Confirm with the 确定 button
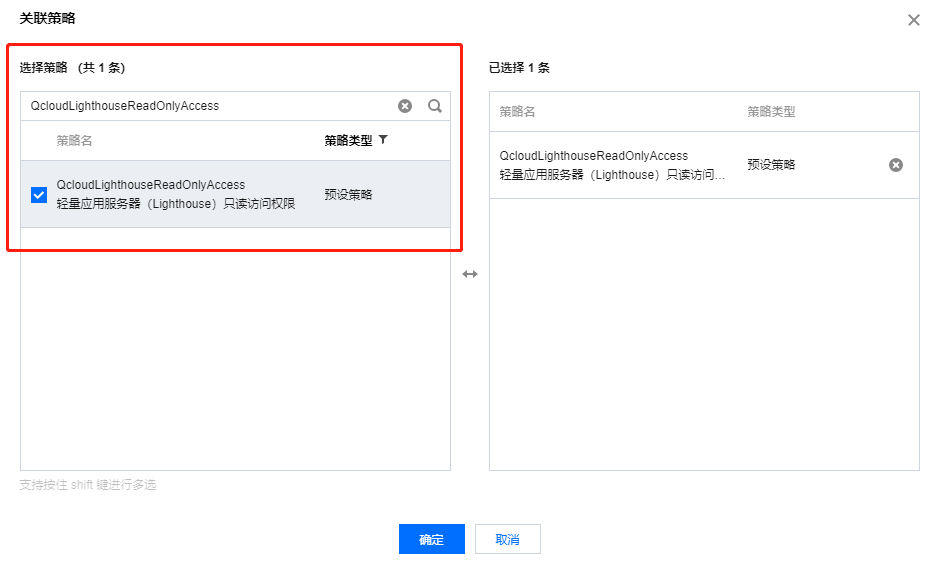The image size is (936, 566). tap(431, 539)
